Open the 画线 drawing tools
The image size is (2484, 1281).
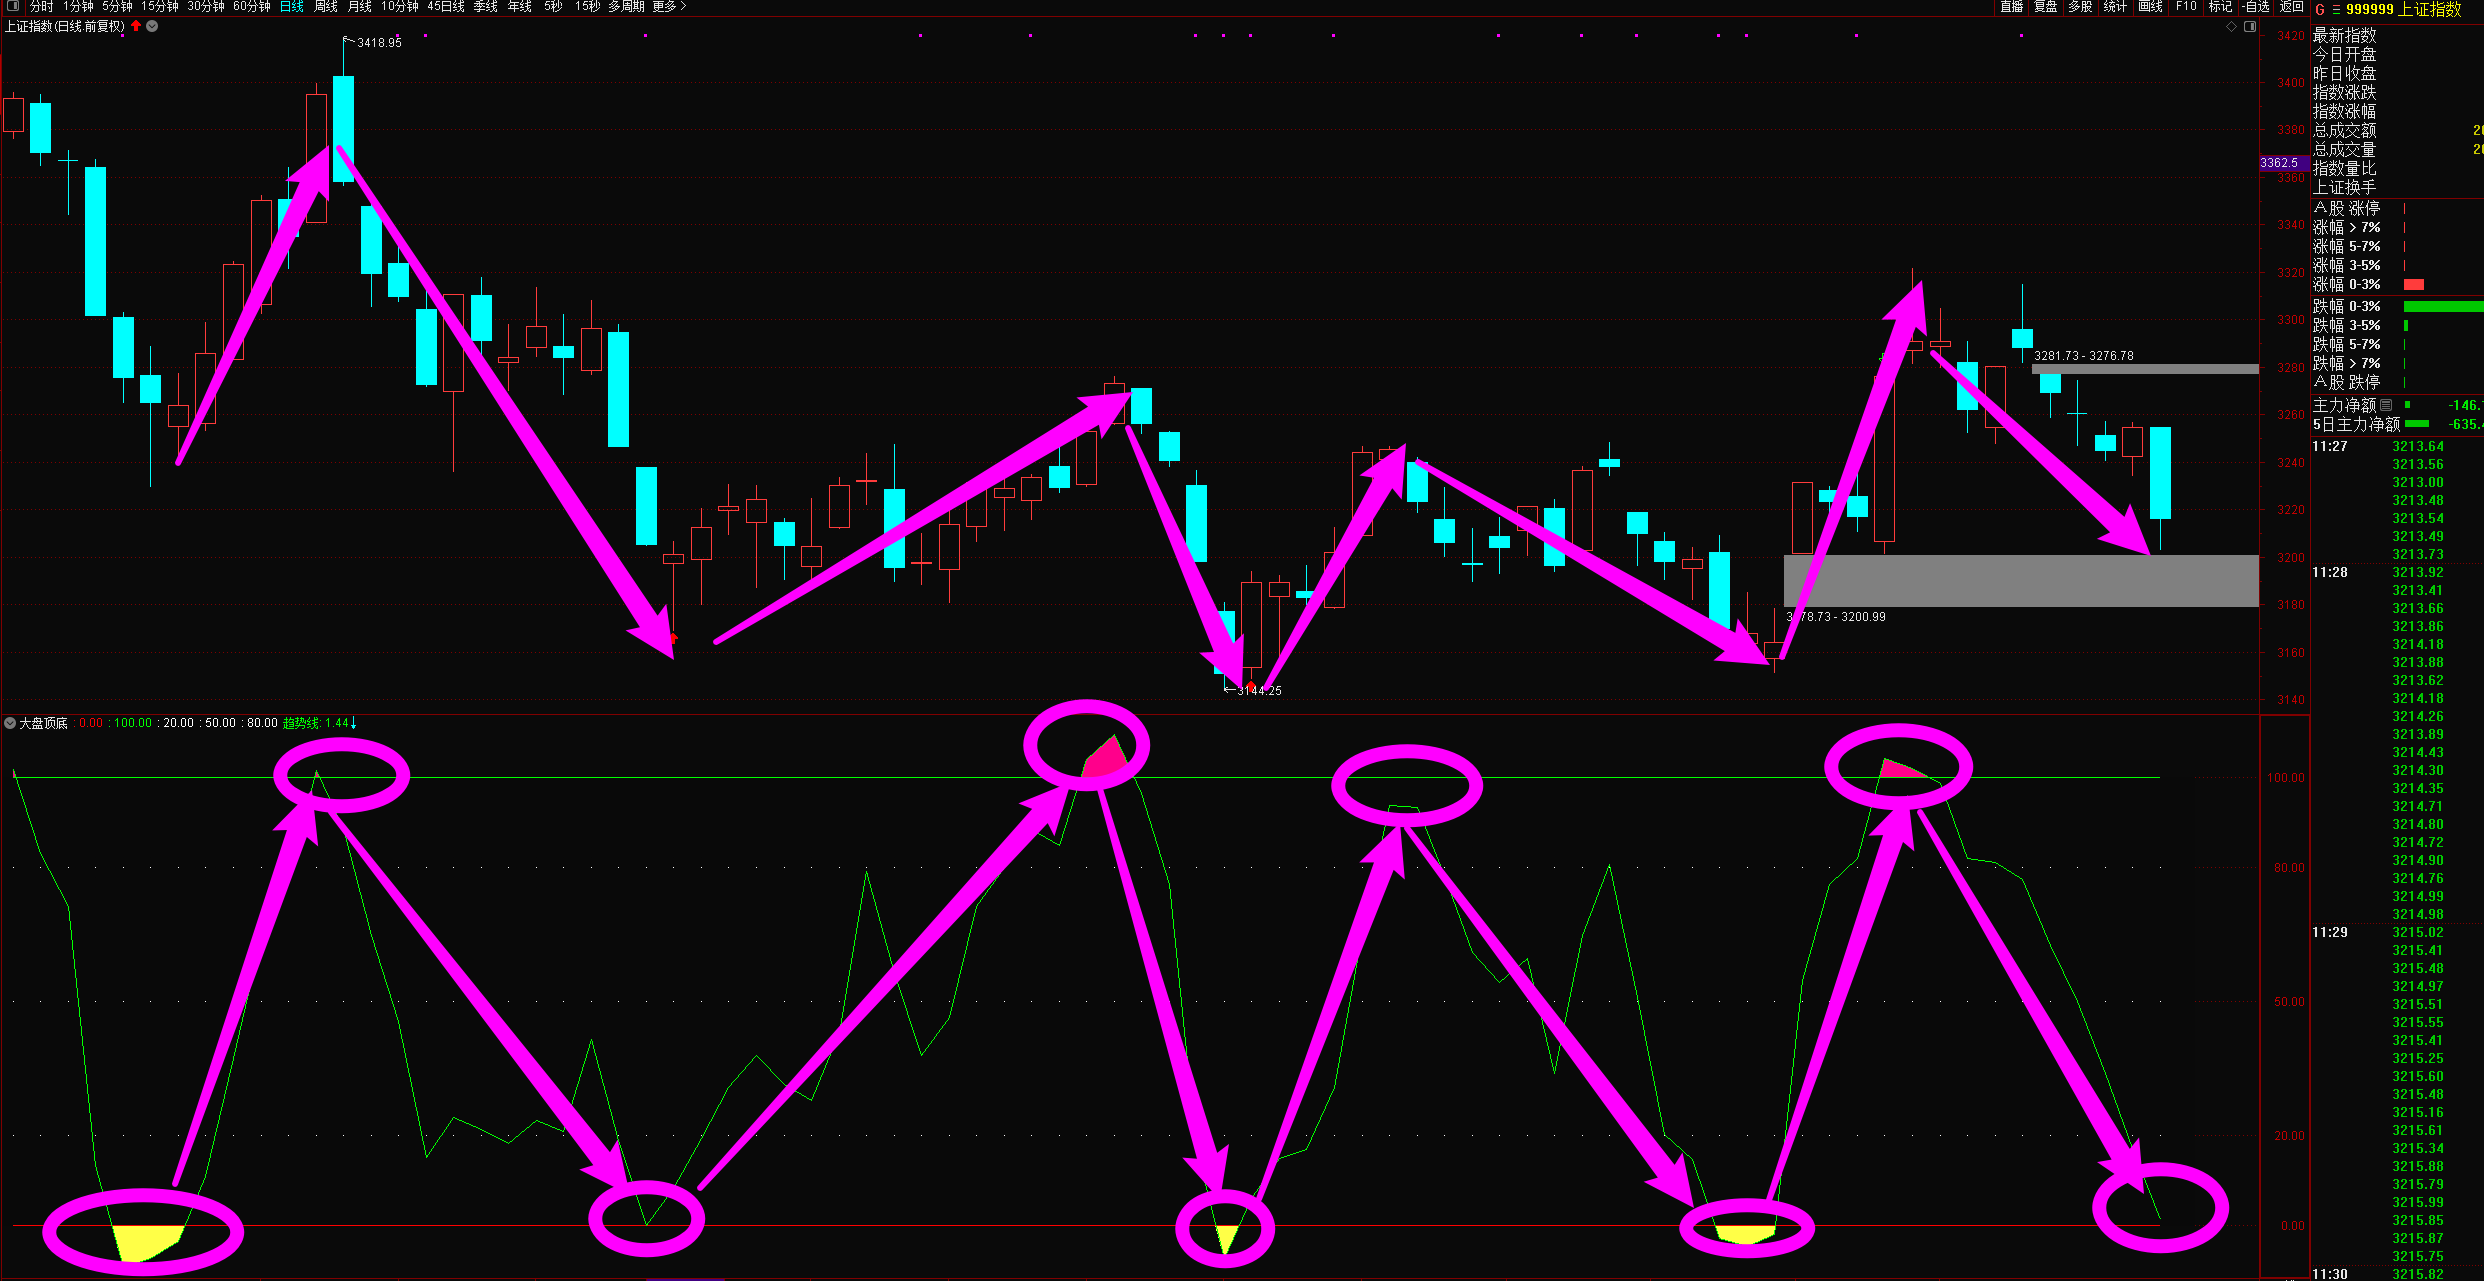click(2150, 6)
